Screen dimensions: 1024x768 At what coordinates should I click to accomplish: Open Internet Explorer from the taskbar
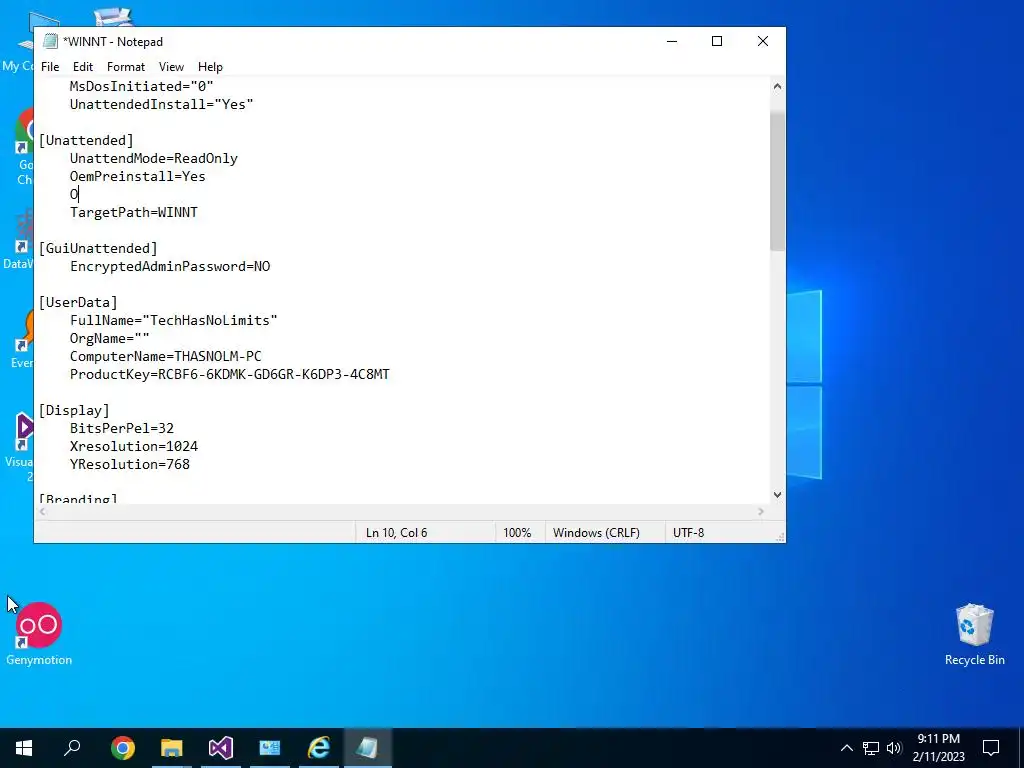[x=319, y=748]
